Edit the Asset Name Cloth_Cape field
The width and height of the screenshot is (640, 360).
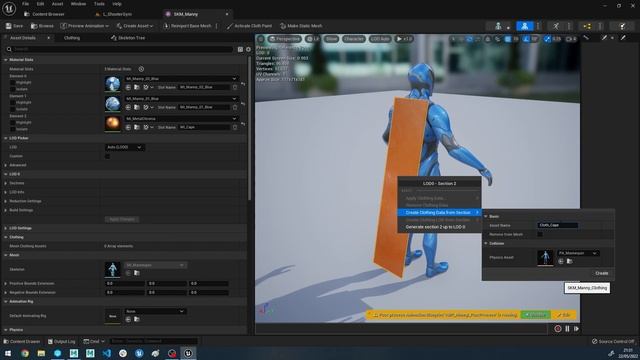[x=558, y=225]
